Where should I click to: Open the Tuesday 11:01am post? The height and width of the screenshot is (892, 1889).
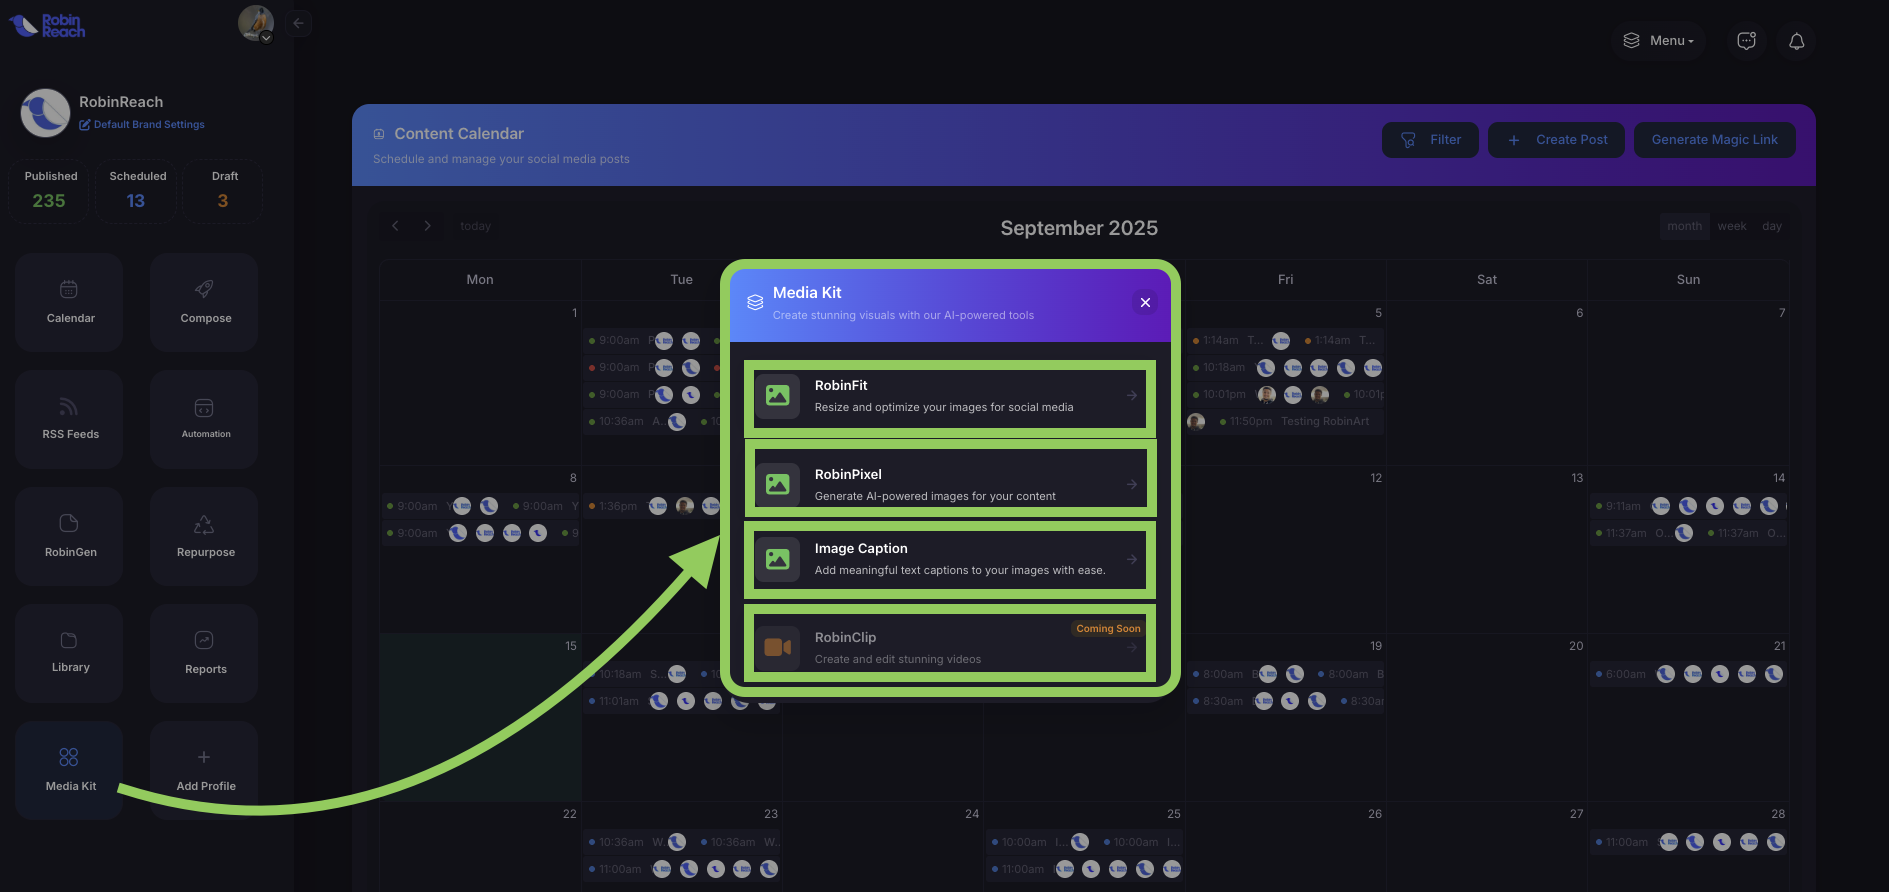[x=681, y=701]
